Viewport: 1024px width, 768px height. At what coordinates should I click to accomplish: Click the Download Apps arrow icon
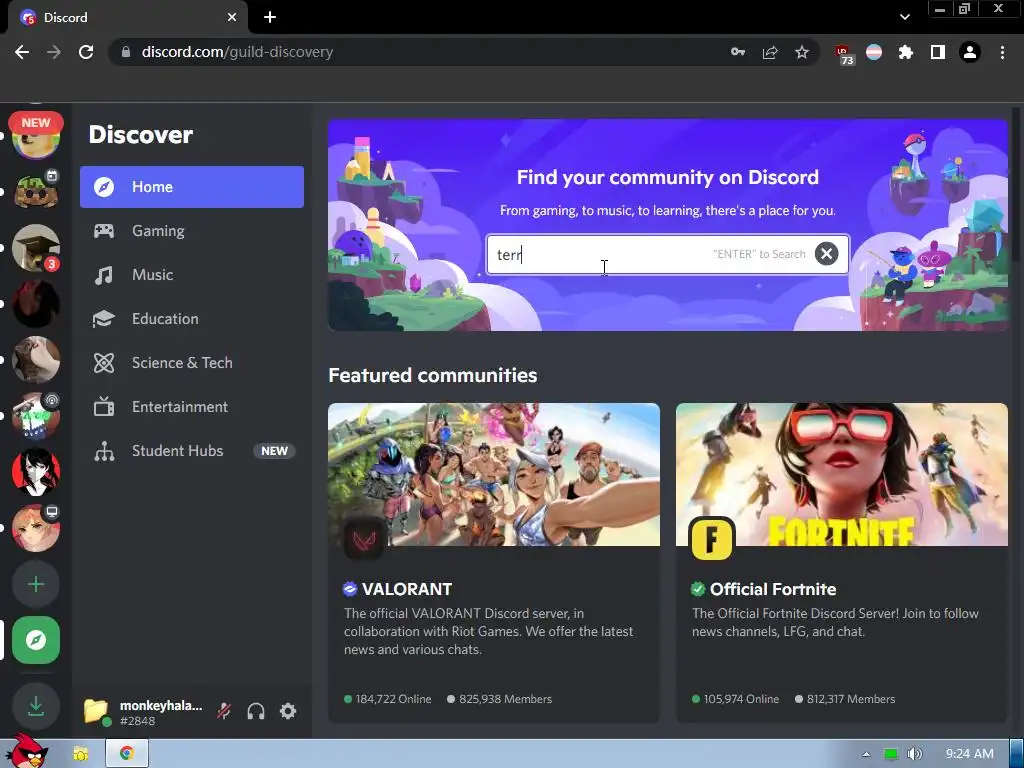[x=36, y=706]
